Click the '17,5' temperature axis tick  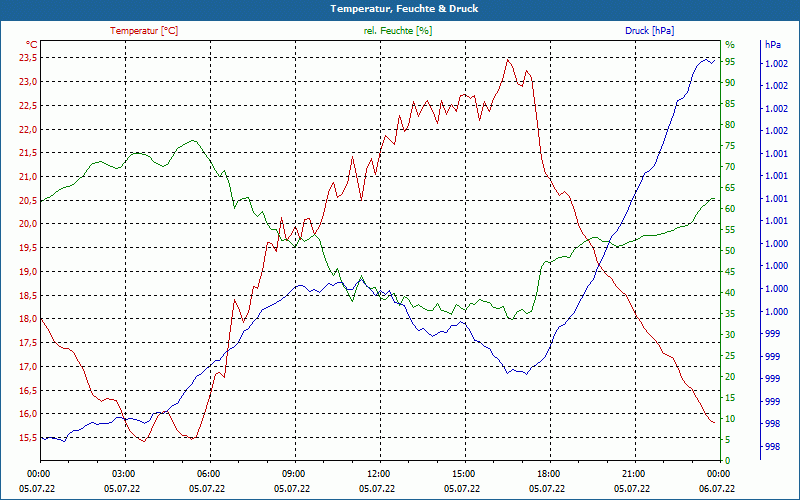click(28, 343)
